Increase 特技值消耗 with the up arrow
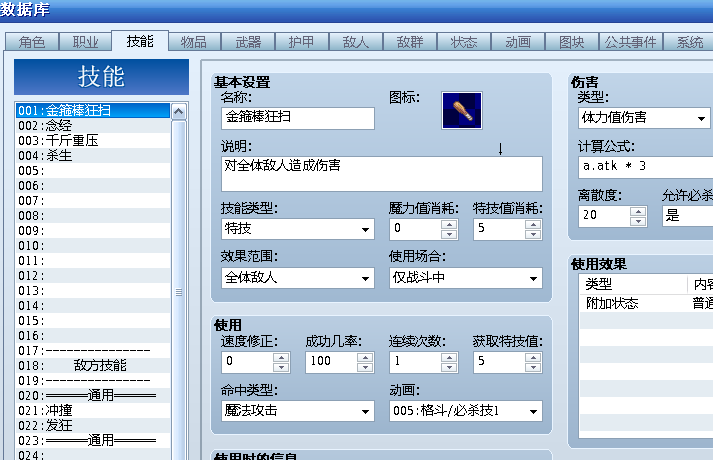Image resolution: width=713 pixels, height=460 pixels. tap(533, 224)
